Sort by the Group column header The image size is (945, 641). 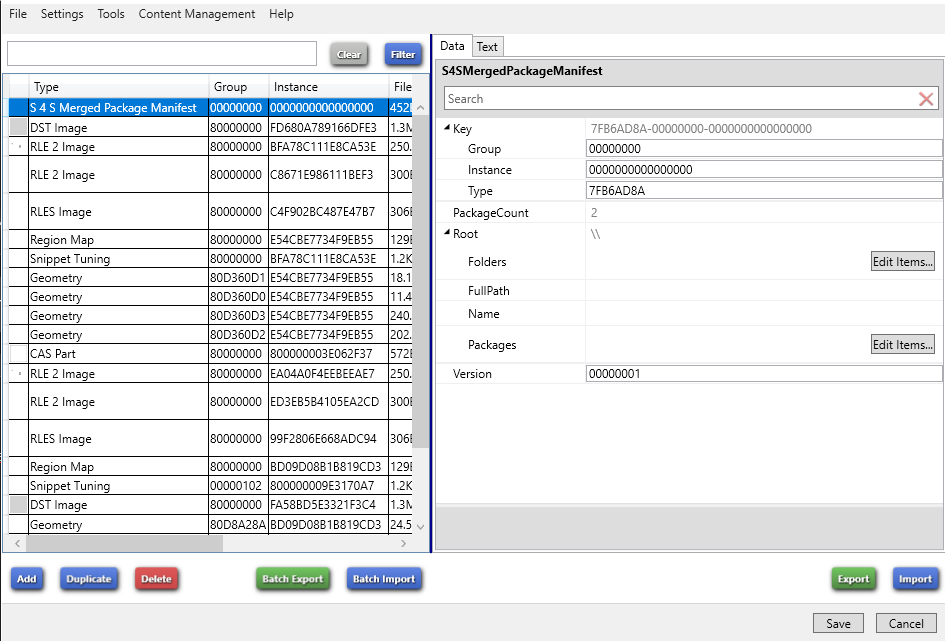pyautogui.click(x=239, y=87)
